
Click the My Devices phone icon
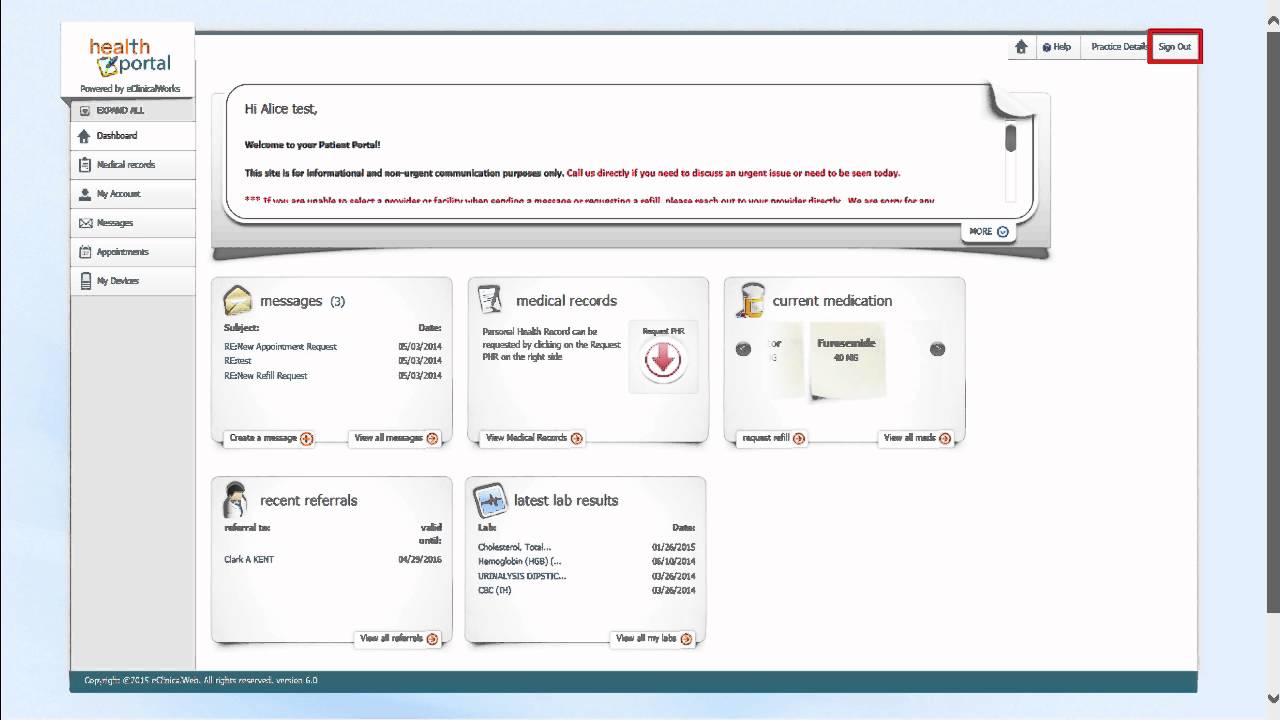pyautogui.click(x=85, y=281)
